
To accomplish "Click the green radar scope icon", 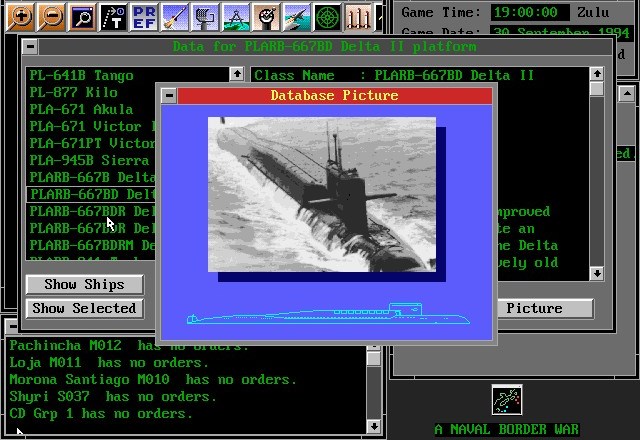I will tap(327, 15).
